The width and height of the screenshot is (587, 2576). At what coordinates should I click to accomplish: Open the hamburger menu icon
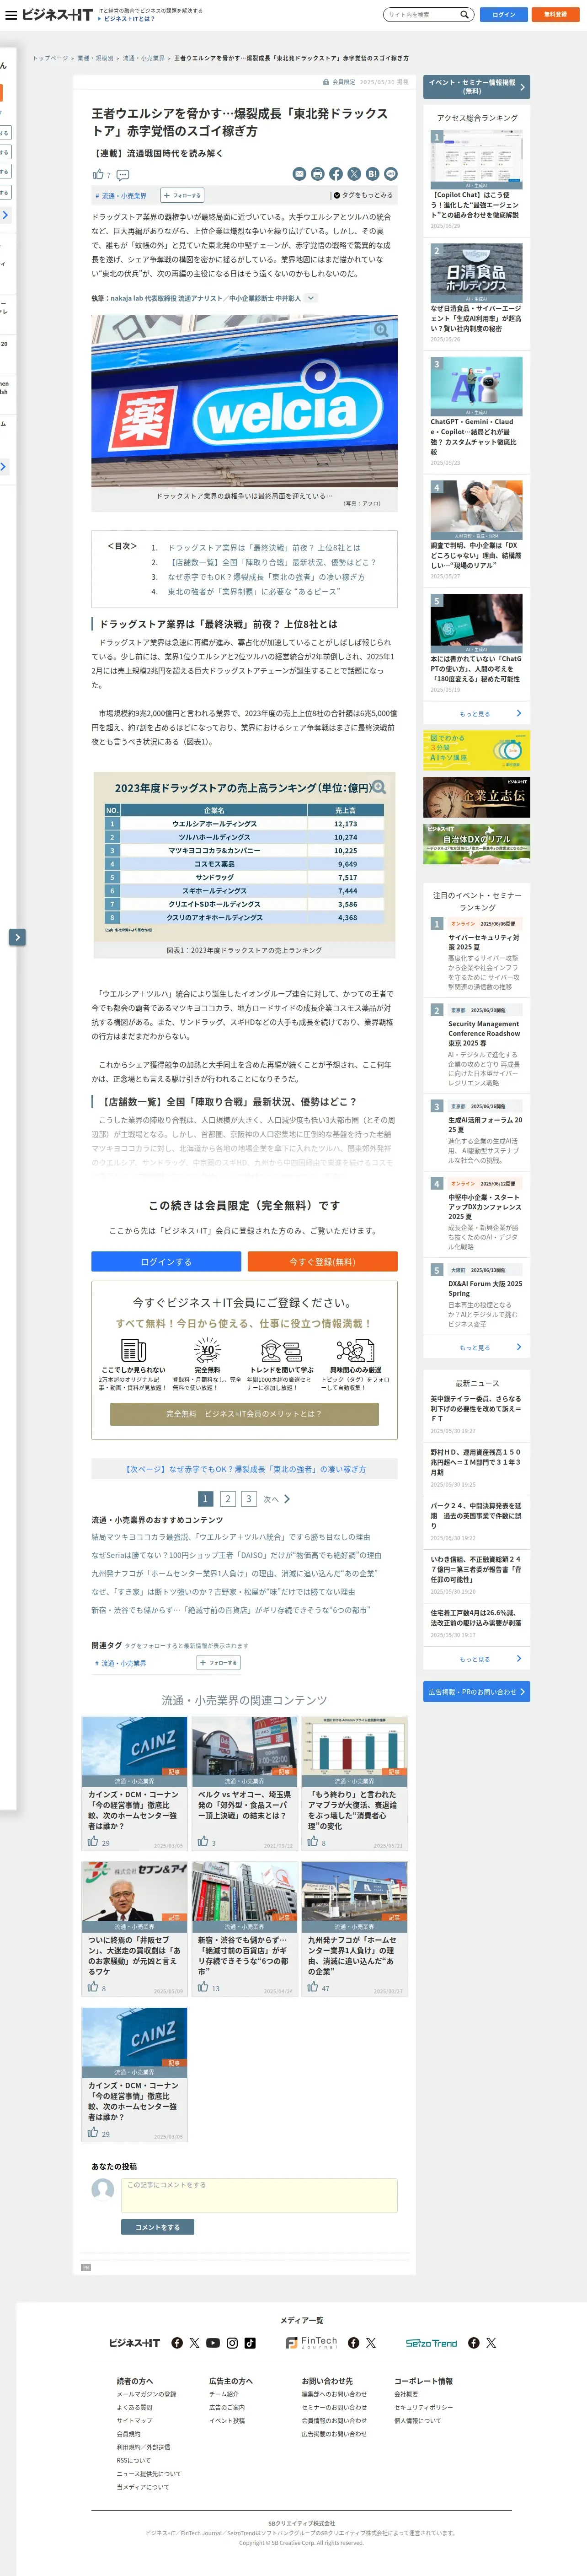tap(11, 15)
